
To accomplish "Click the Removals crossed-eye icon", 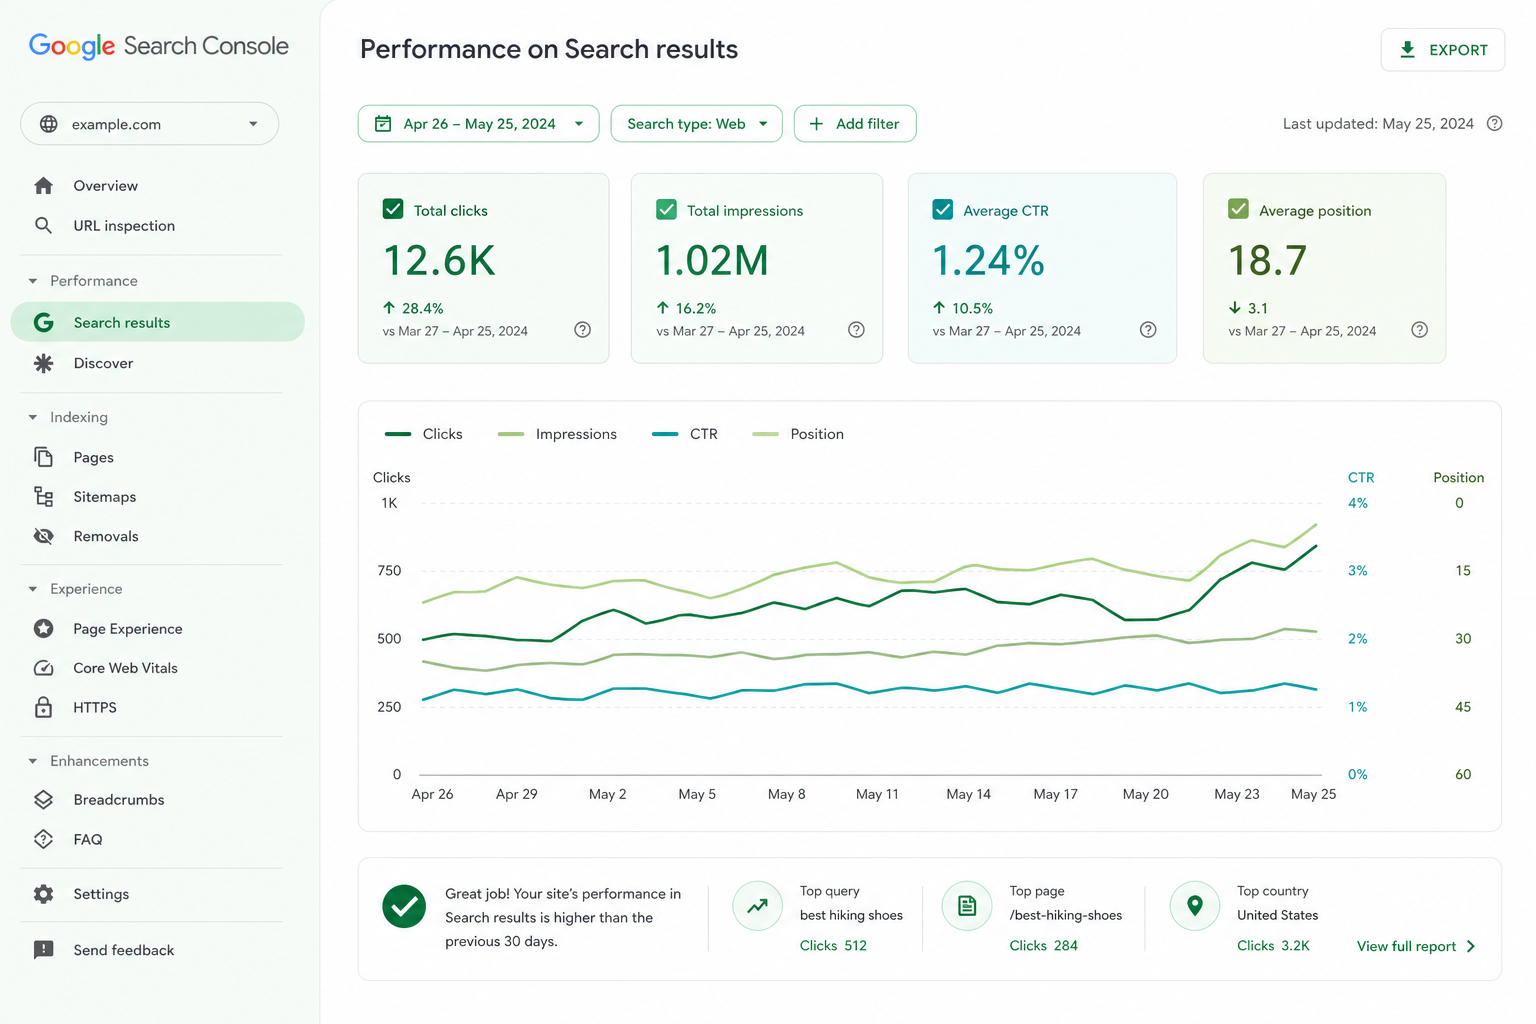I will tap(43, 536).
